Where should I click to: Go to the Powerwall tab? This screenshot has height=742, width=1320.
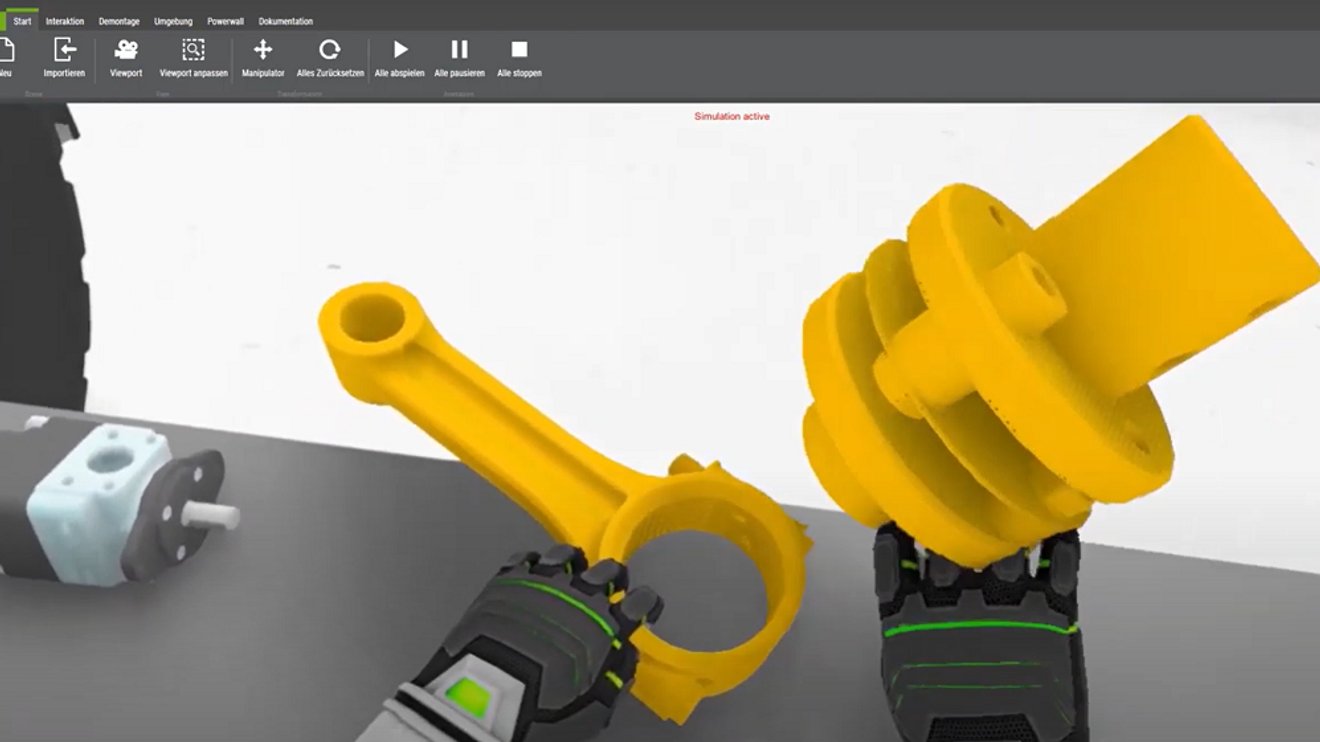(x=225, y=21)
